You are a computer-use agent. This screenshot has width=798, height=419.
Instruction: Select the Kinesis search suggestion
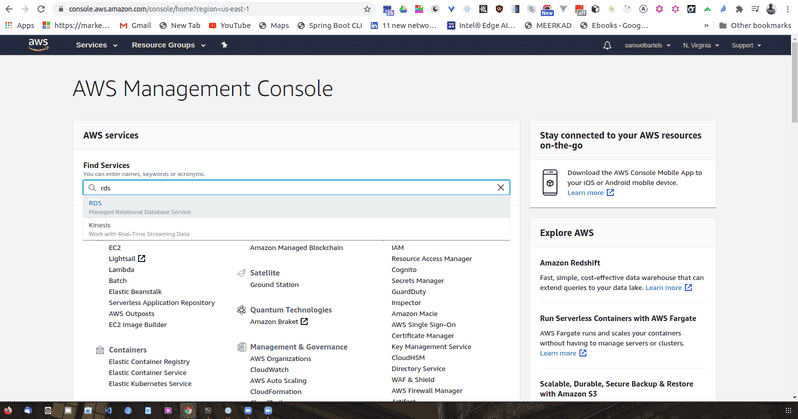[x=296, y=229]
